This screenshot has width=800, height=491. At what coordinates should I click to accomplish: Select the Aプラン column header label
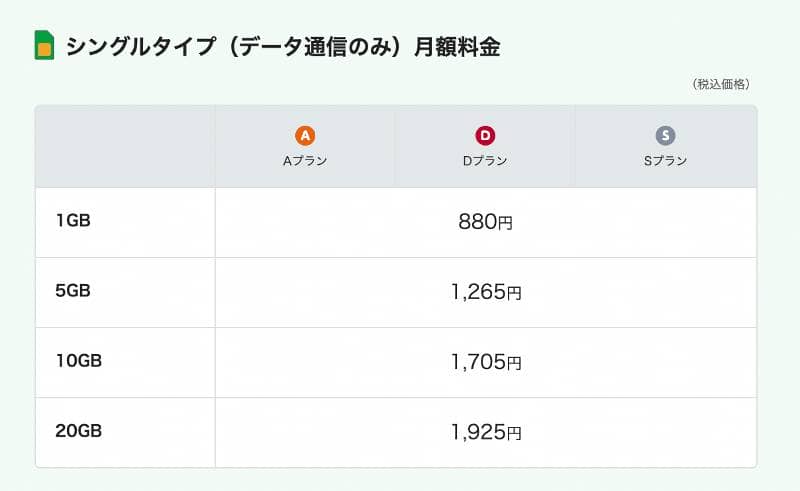click(305, 161)
